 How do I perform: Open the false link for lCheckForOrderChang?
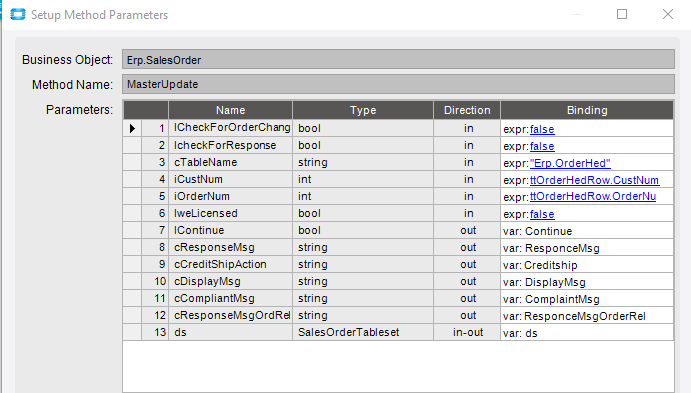(542, 129)
